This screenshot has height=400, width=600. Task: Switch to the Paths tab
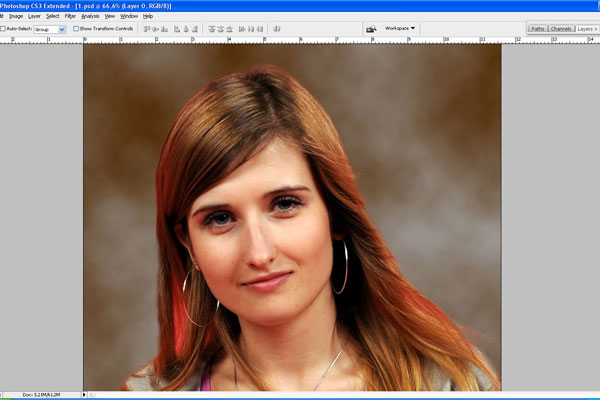pyautogui.click(x=538, y=29)
